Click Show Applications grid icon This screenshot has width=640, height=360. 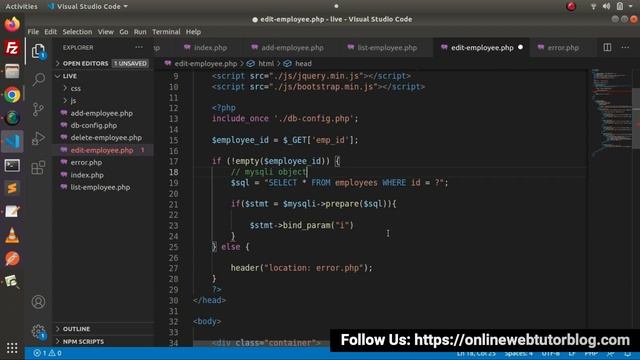click(12, 348)
